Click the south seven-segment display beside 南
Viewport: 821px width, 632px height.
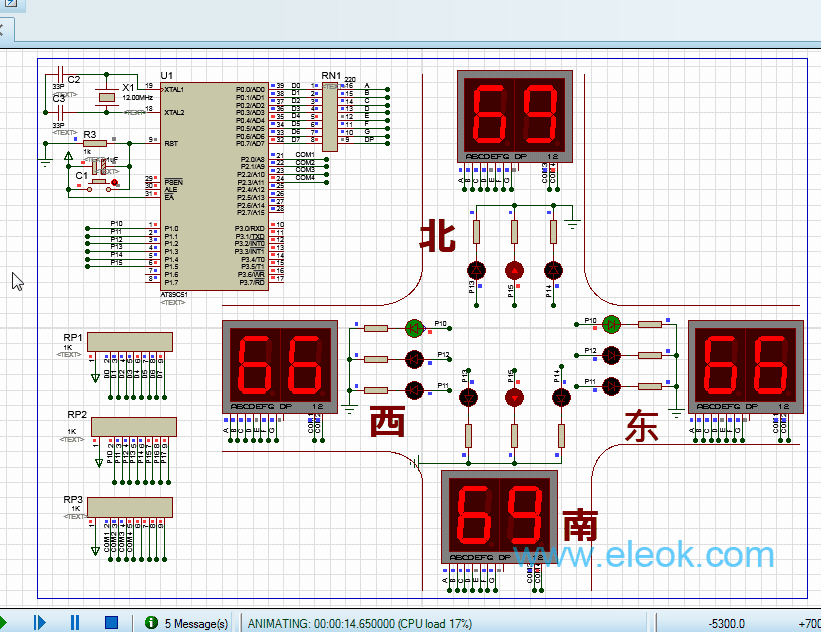point(500,516)
